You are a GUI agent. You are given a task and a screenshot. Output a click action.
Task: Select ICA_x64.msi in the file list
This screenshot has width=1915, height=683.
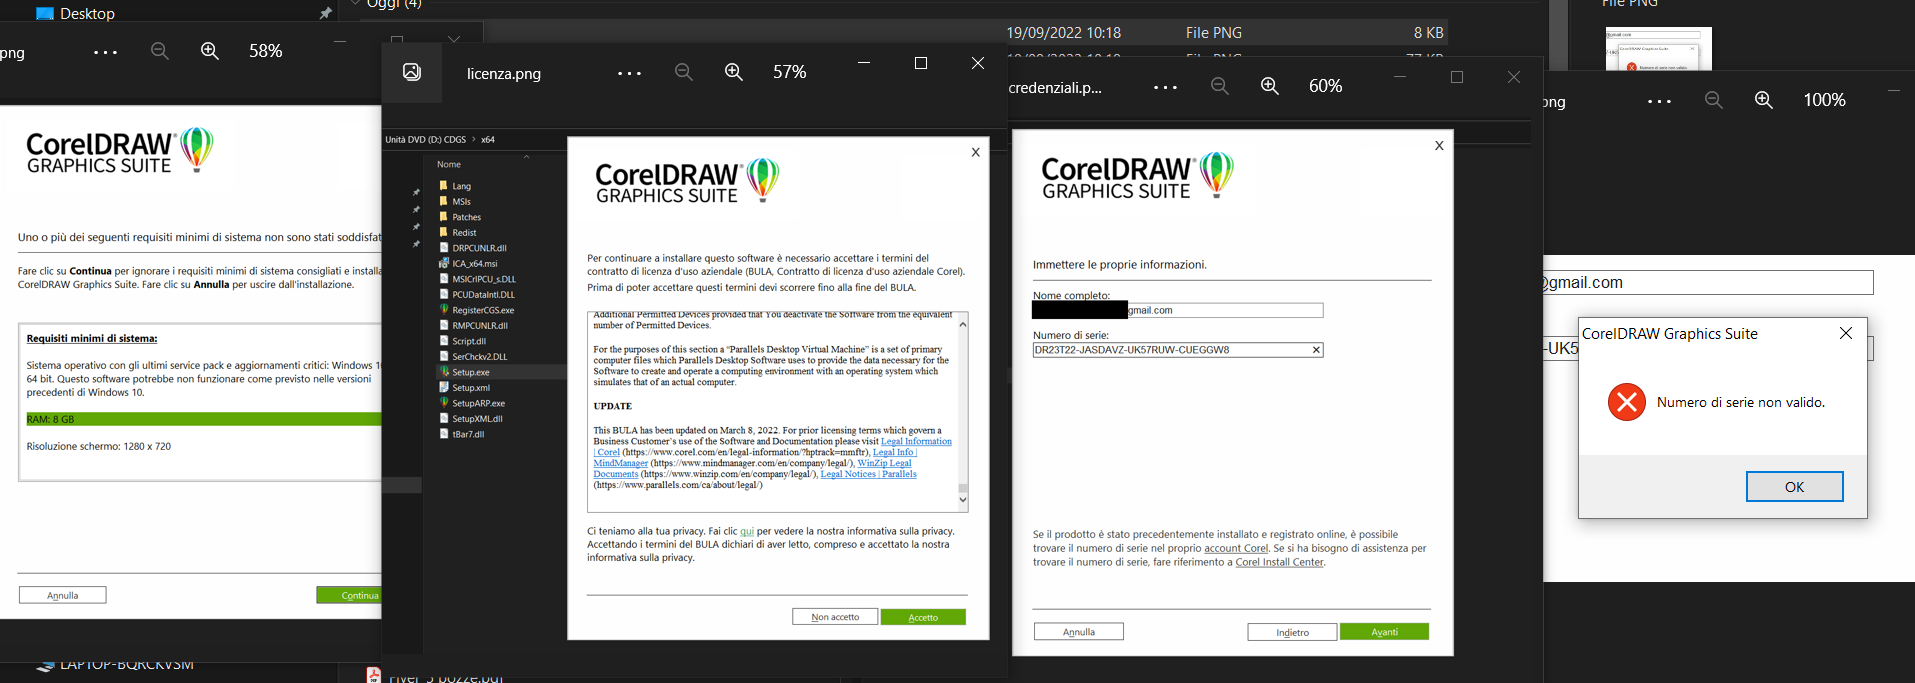click(474, 264)
